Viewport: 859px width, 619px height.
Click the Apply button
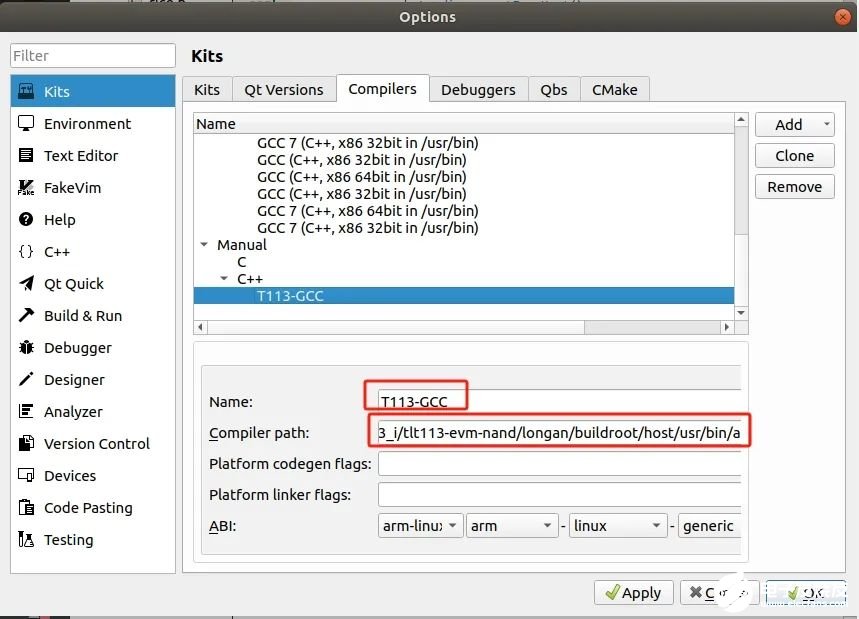[x=633, y=593]
